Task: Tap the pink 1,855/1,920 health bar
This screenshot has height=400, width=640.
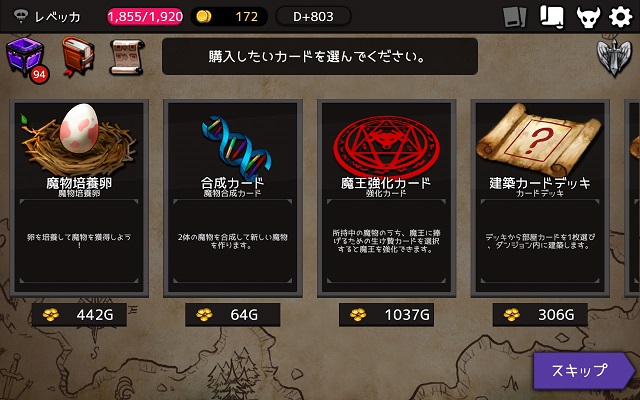Action: click(x=145, y=17)
